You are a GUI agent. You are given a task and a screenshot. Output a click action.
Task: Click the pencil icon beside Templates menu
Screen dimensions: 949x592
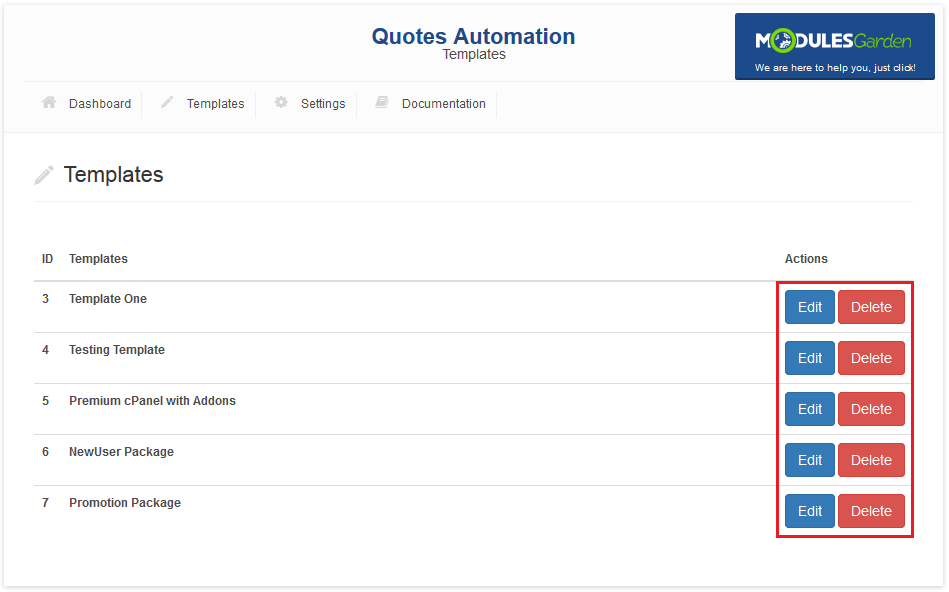167,103
